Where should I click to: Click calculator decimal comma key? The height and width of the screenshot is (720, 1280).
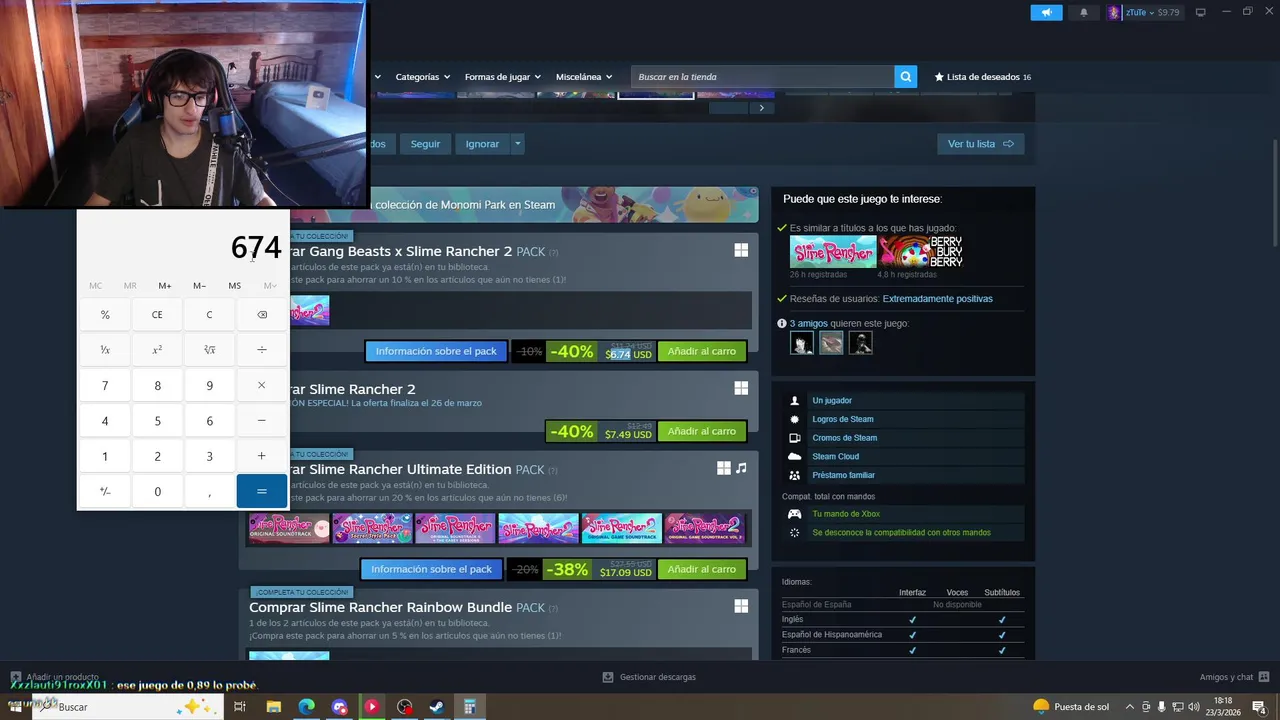coord(209,491)
